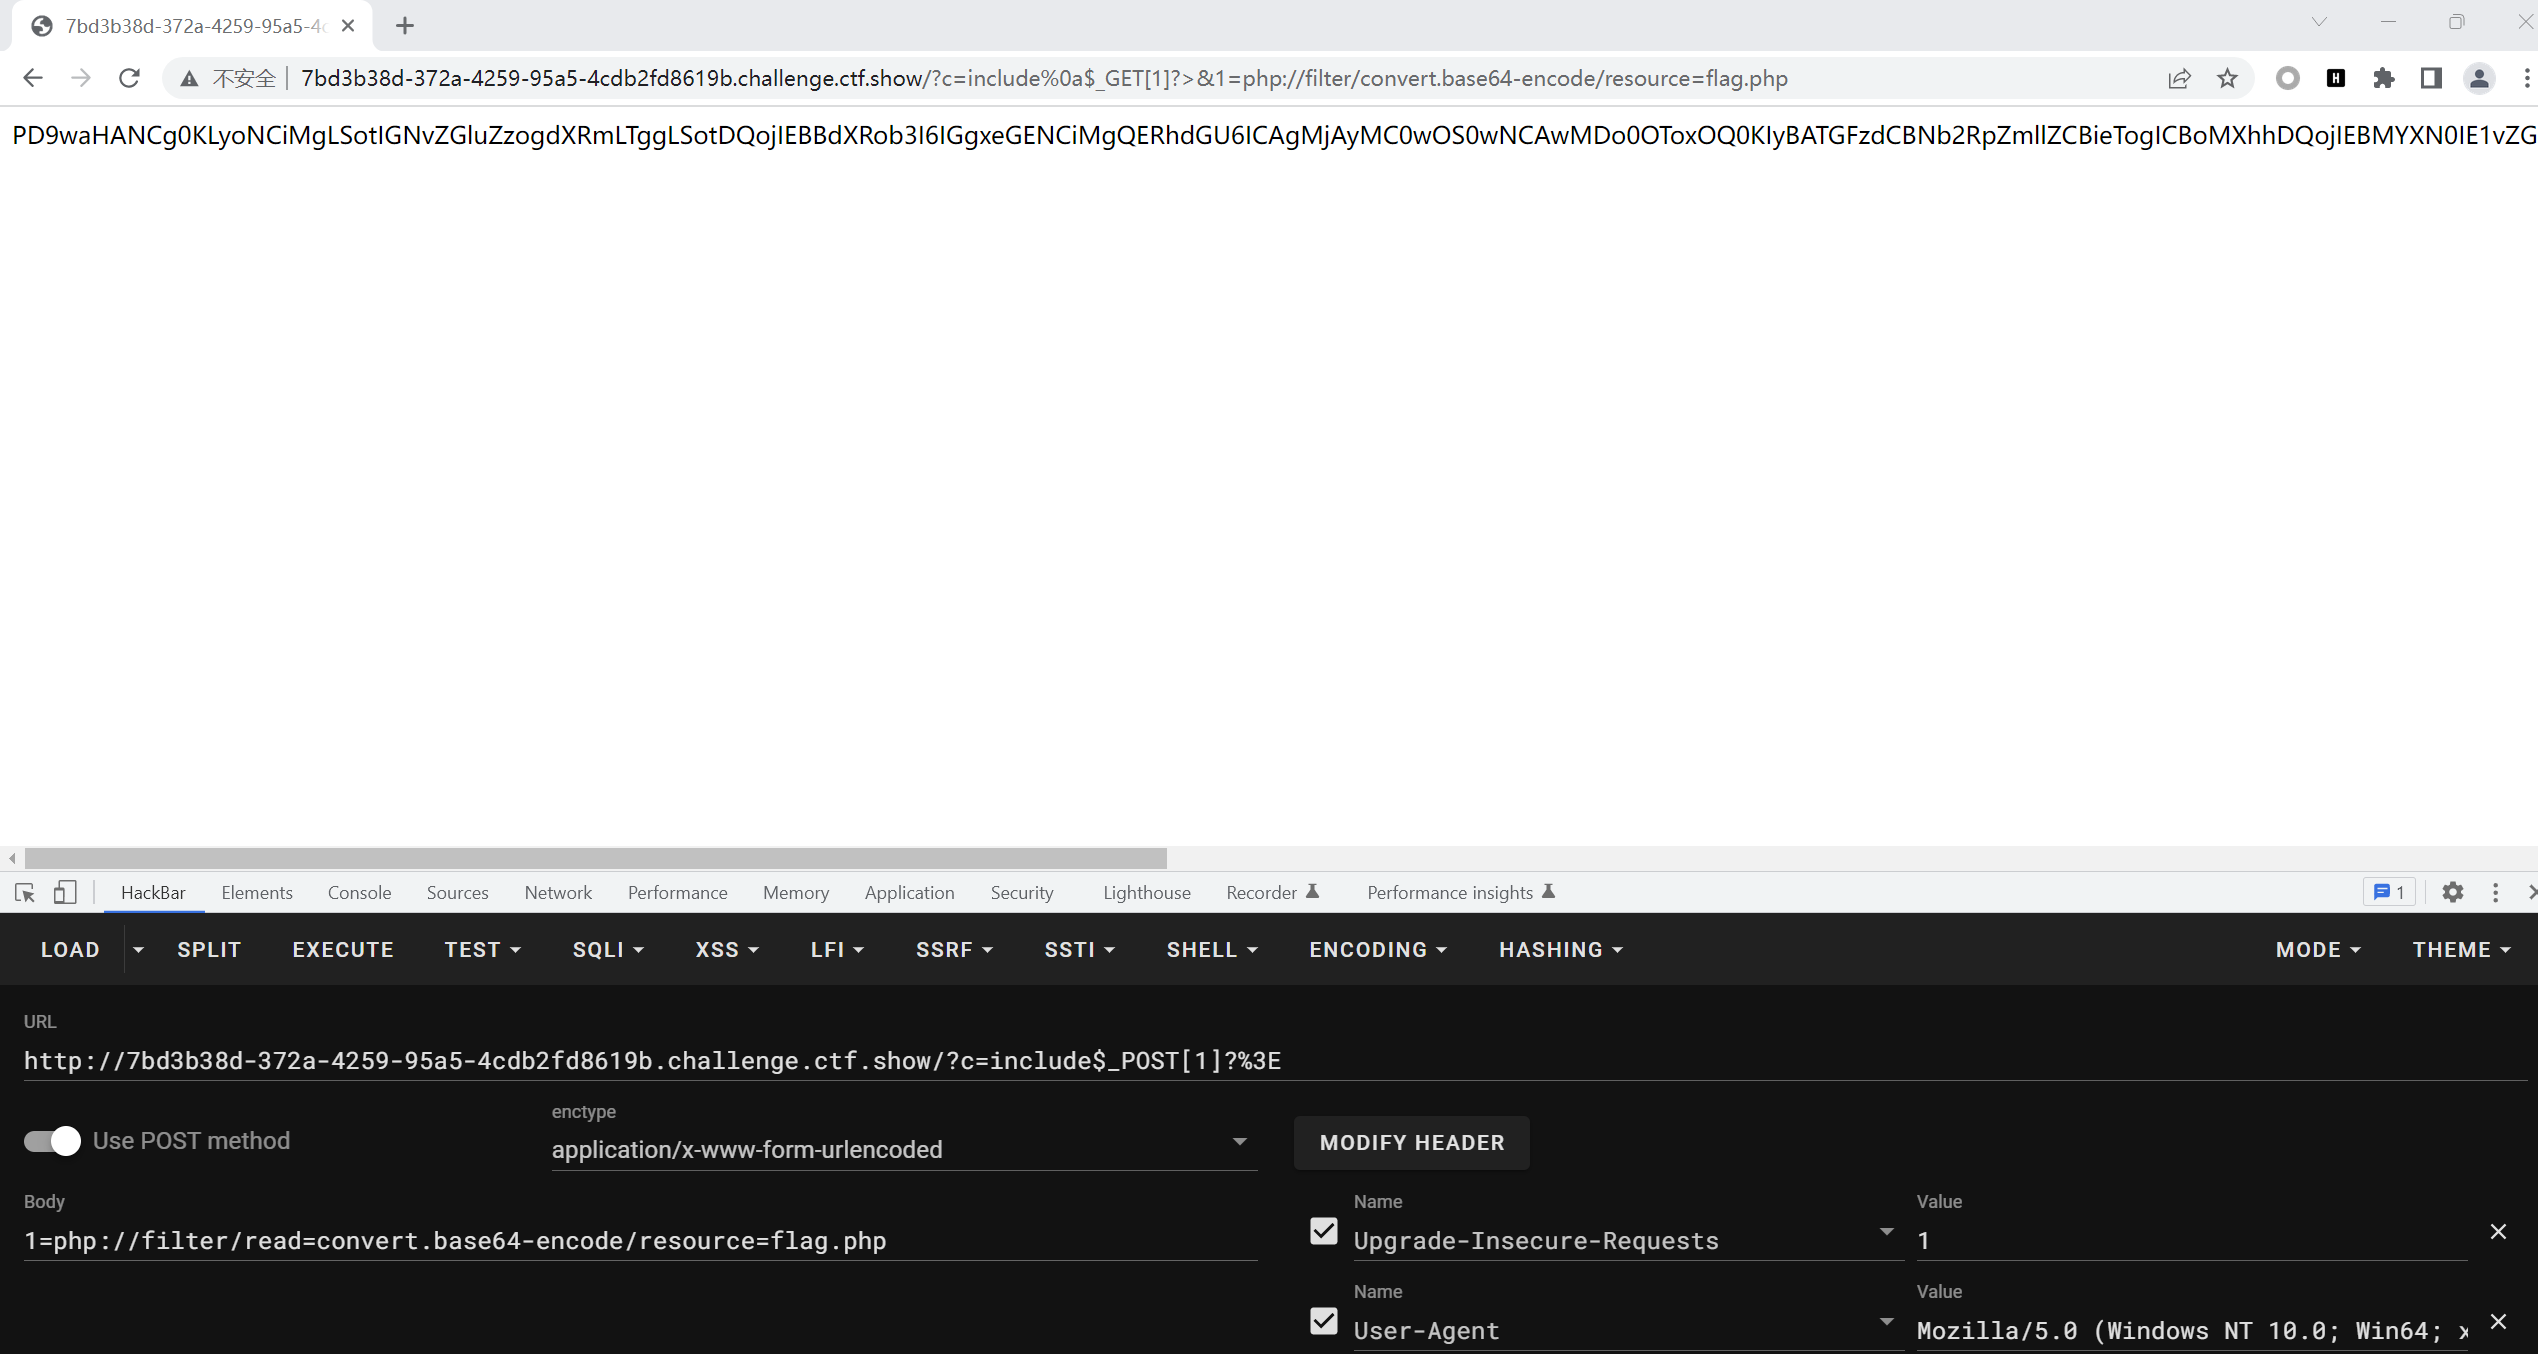Activate the inspect element picker

[25, 892]
